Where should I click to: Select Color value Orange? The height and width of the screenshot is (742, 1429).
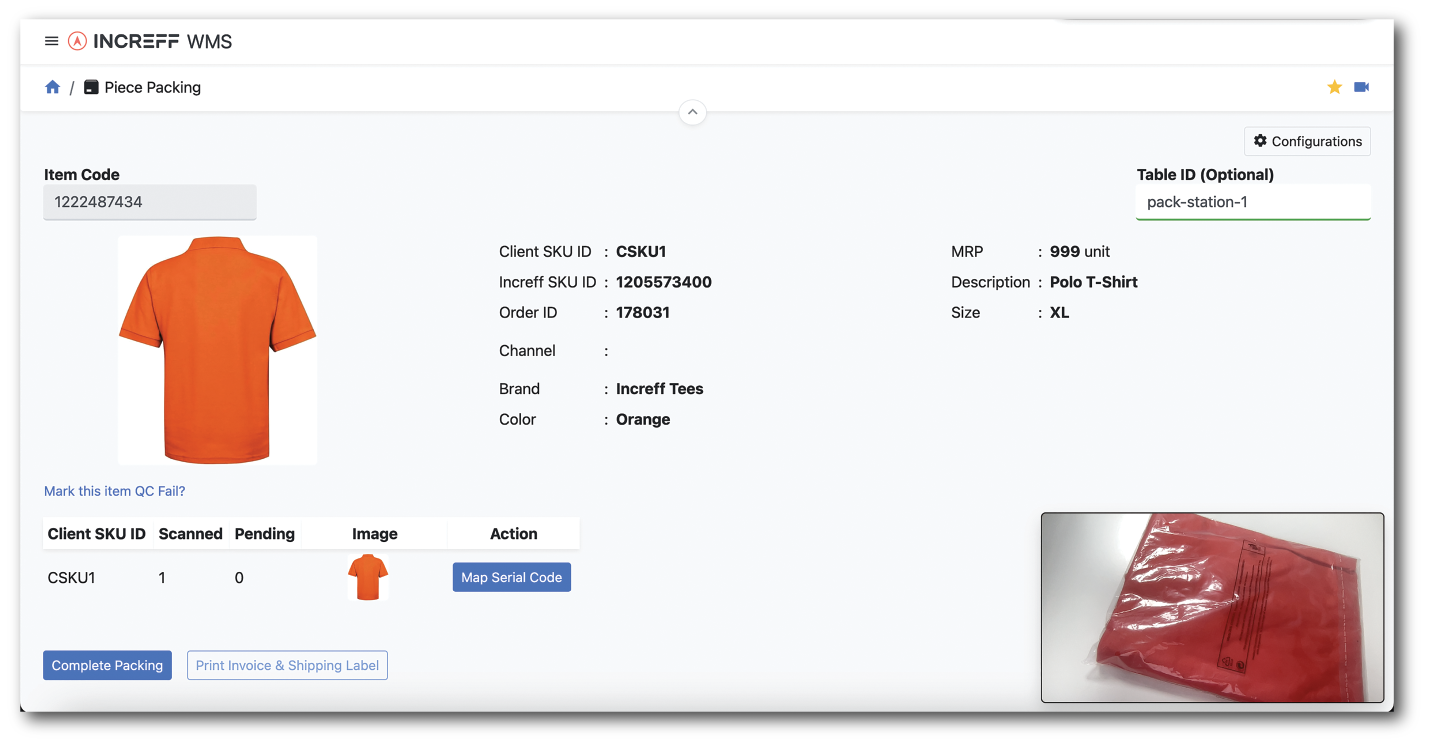click(x=643, y=419)
